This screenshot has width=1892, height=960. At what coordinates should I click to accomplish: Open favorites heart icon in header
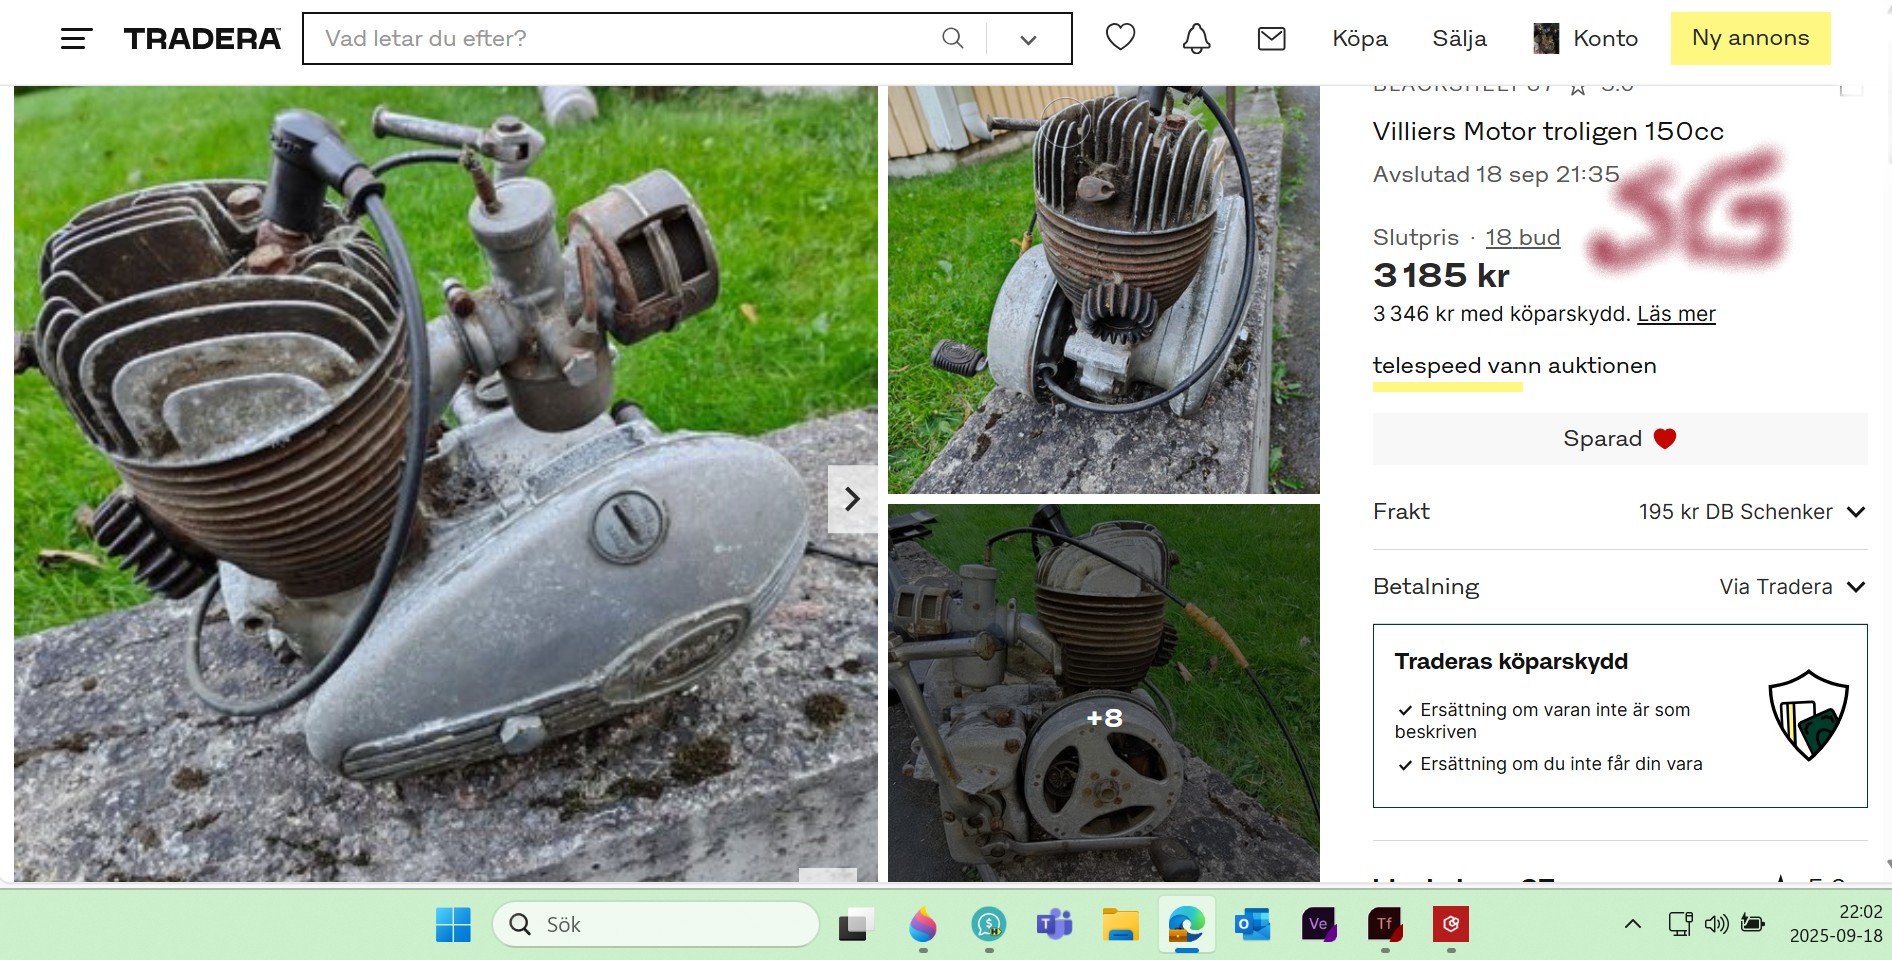pos(1120,38)
